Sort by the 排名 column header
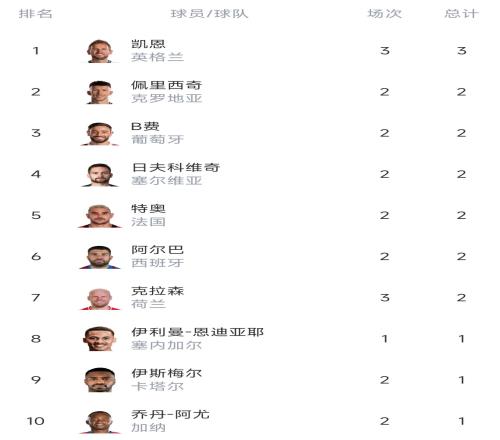The image size is (500, 440). (x=35, y=14)
